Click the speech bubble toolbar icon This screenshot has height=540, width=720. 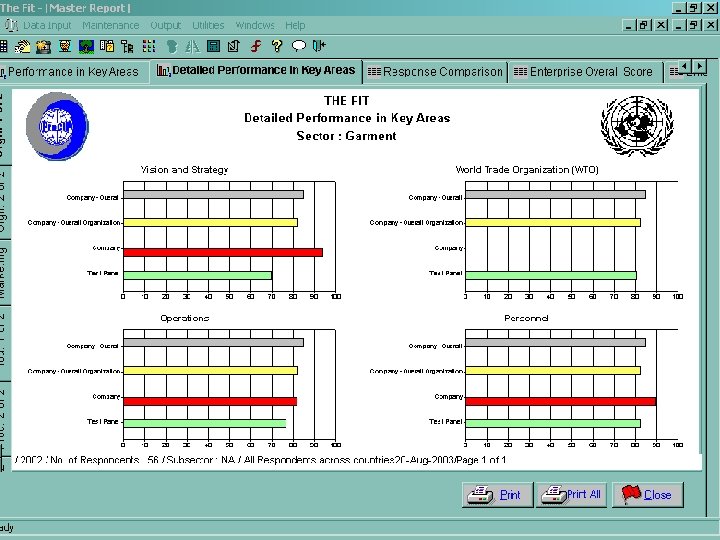tap(298, 46)
